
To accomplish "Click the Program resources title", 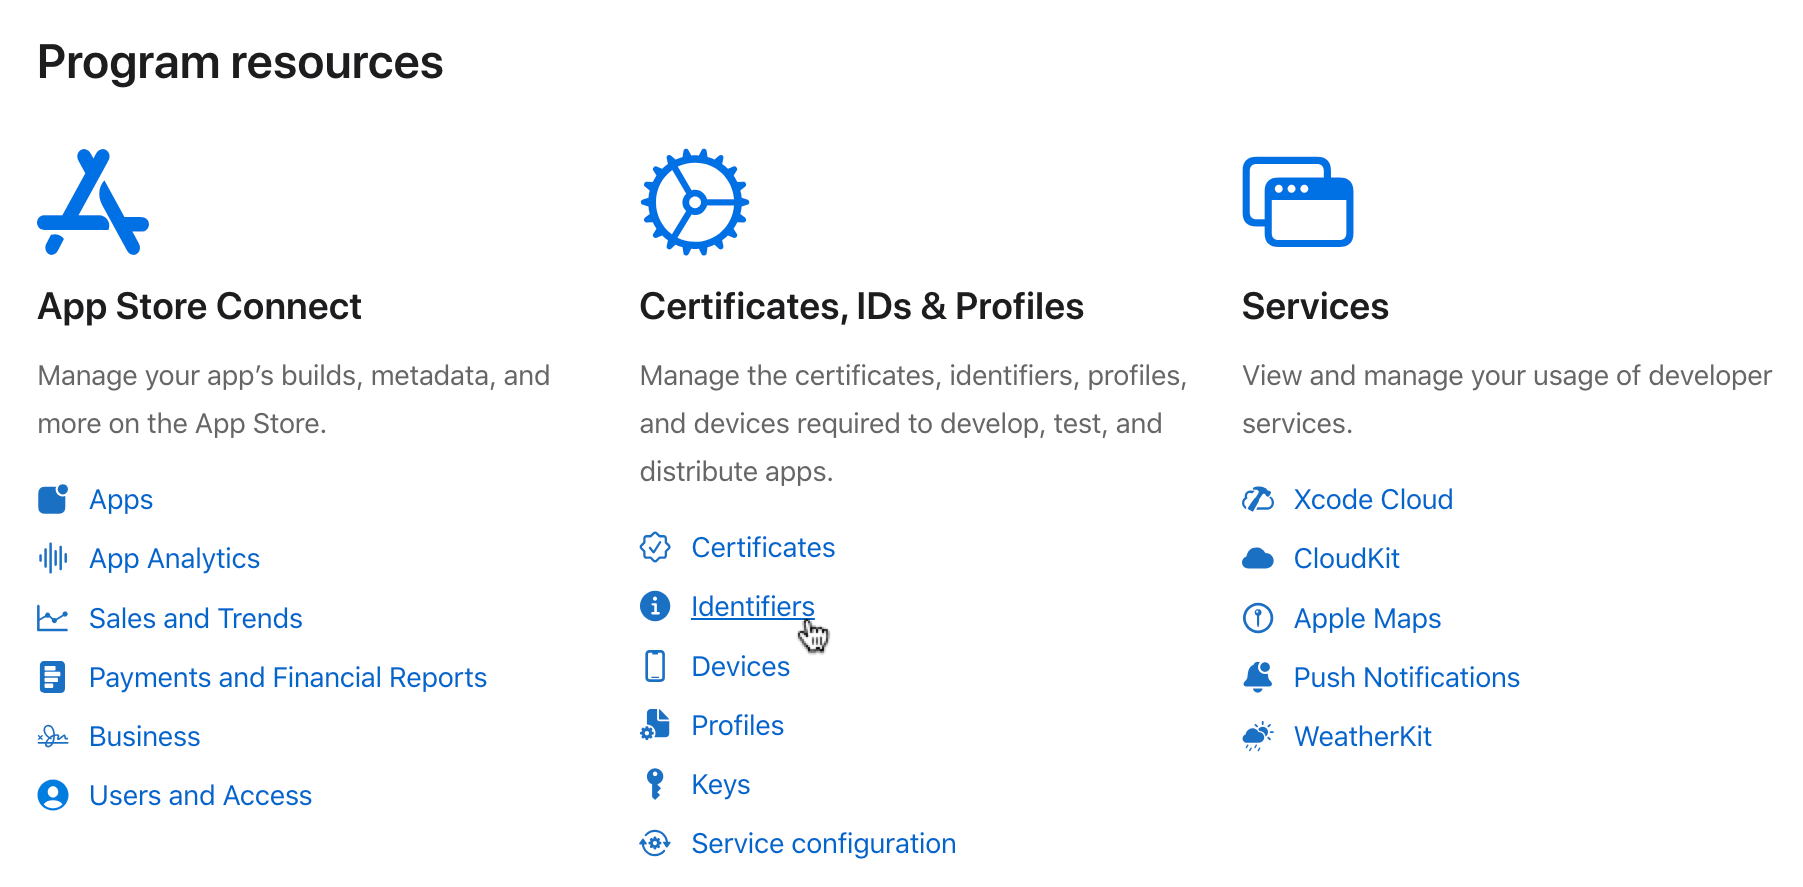I will [x=240, y=63].
